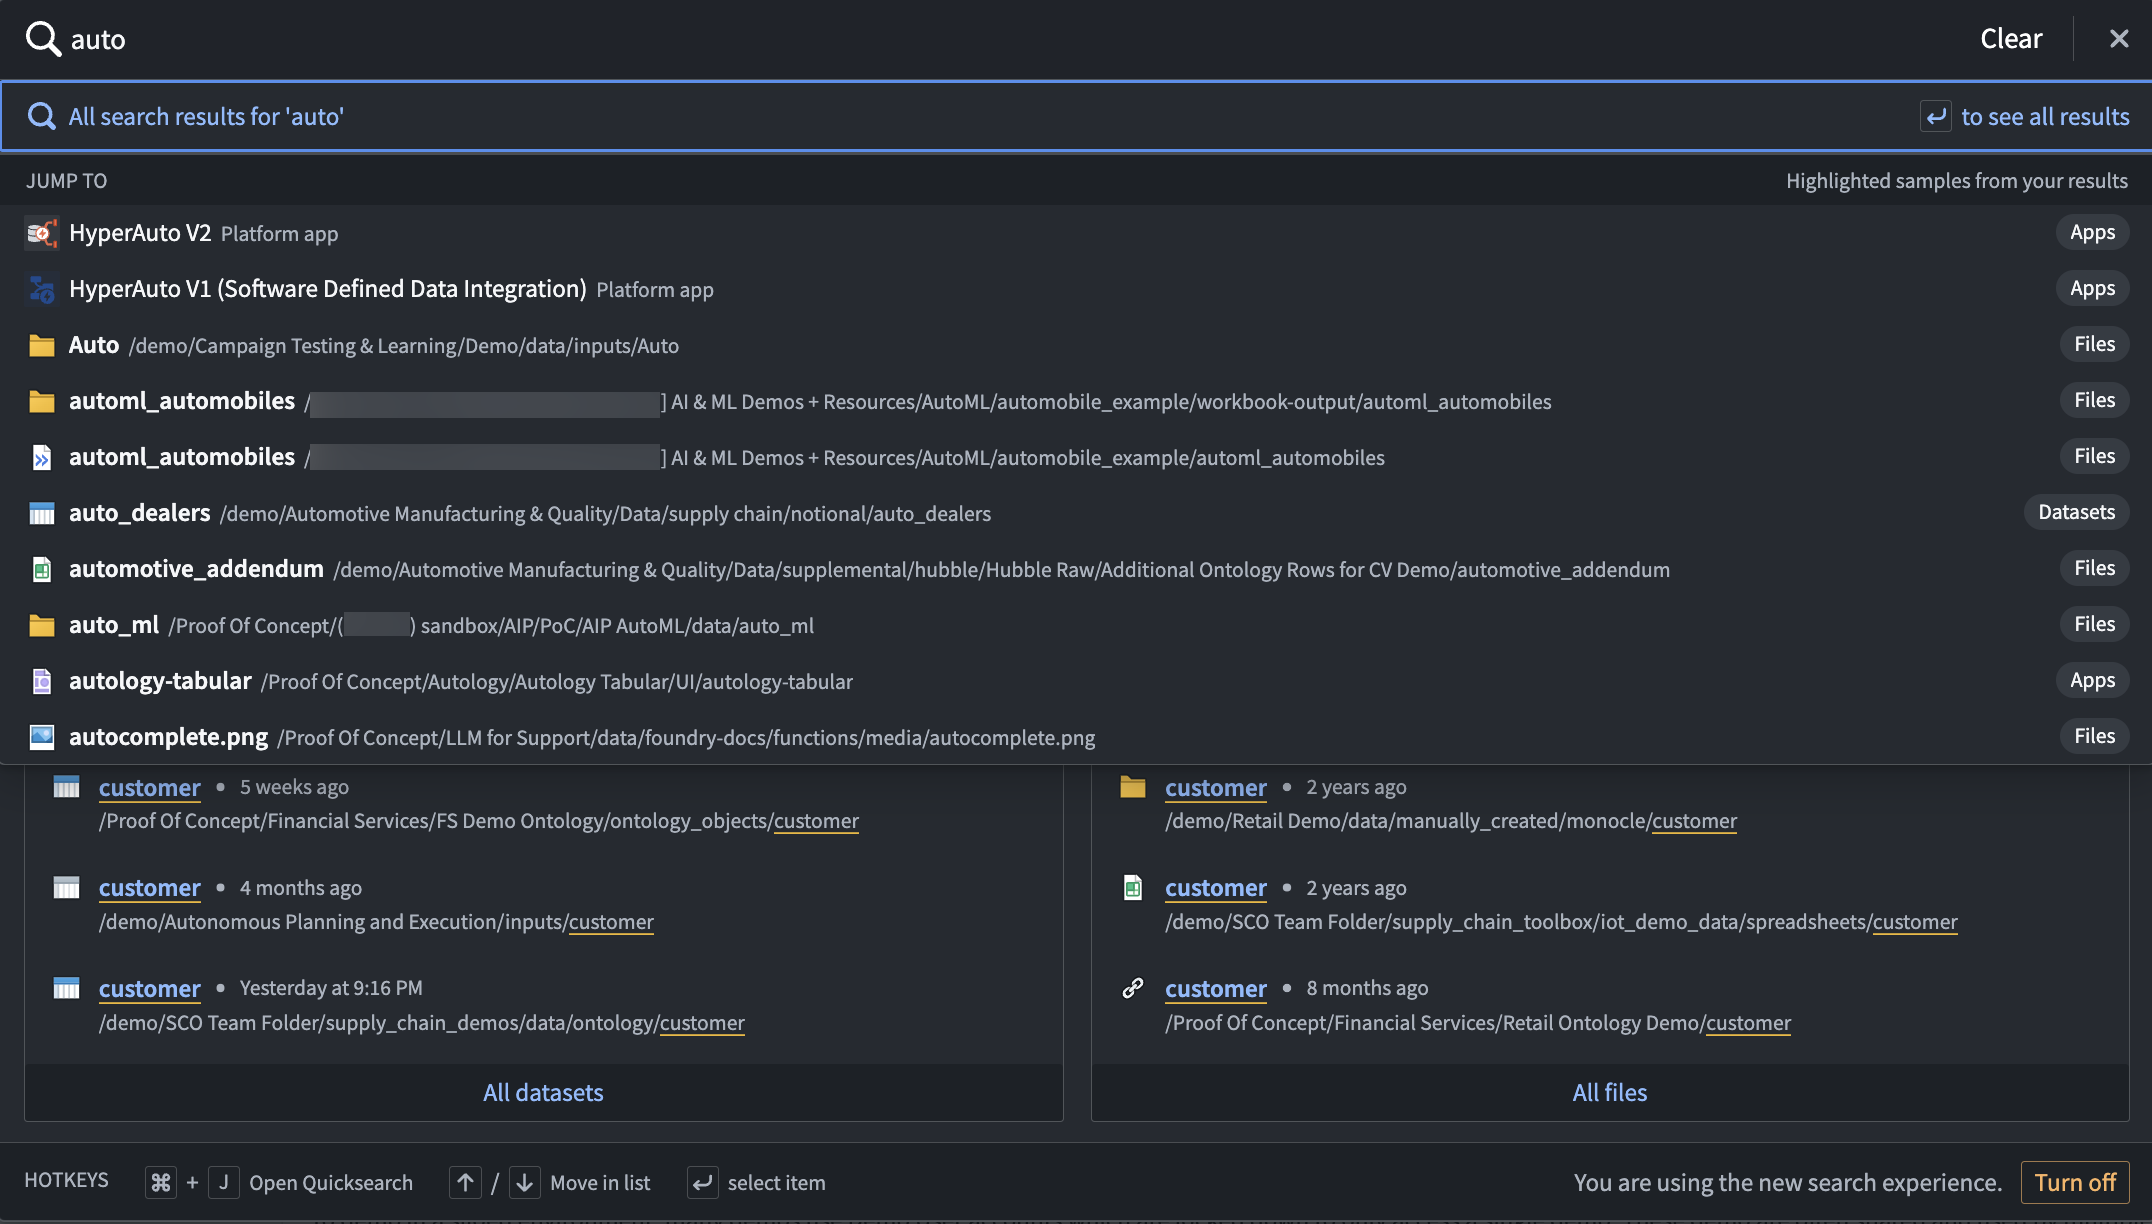2152x1224 pixels.
Task: Click dataset icon for customer Yesterday at 9:16 PM
Action: 66,988
